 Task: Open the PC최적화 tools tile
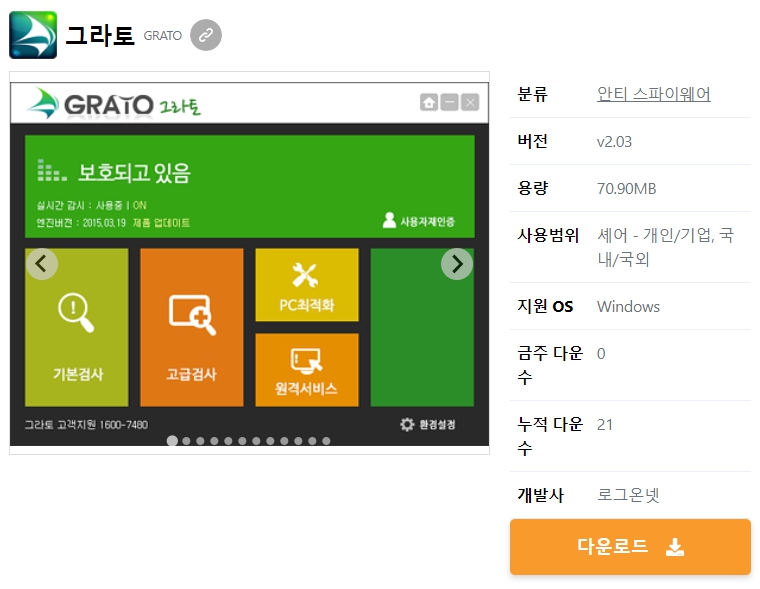[307, 285]
